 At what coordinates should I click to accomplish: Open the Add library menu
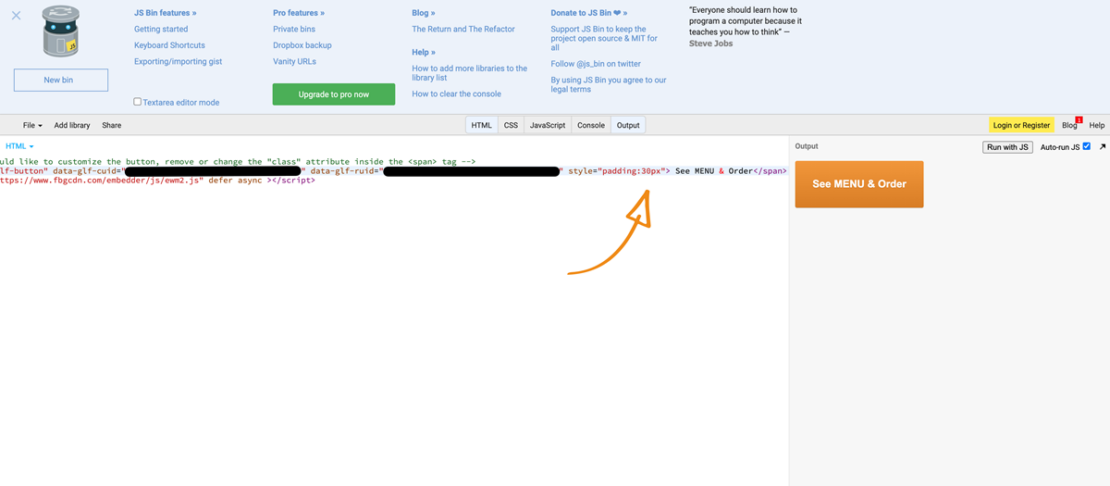[72, 125]
